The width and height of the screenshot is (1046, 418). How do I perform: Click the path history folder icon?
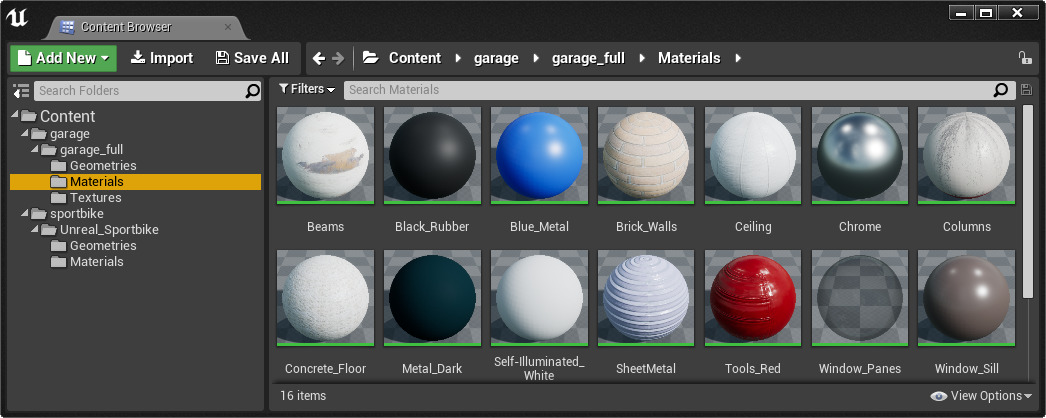(370, 58)
